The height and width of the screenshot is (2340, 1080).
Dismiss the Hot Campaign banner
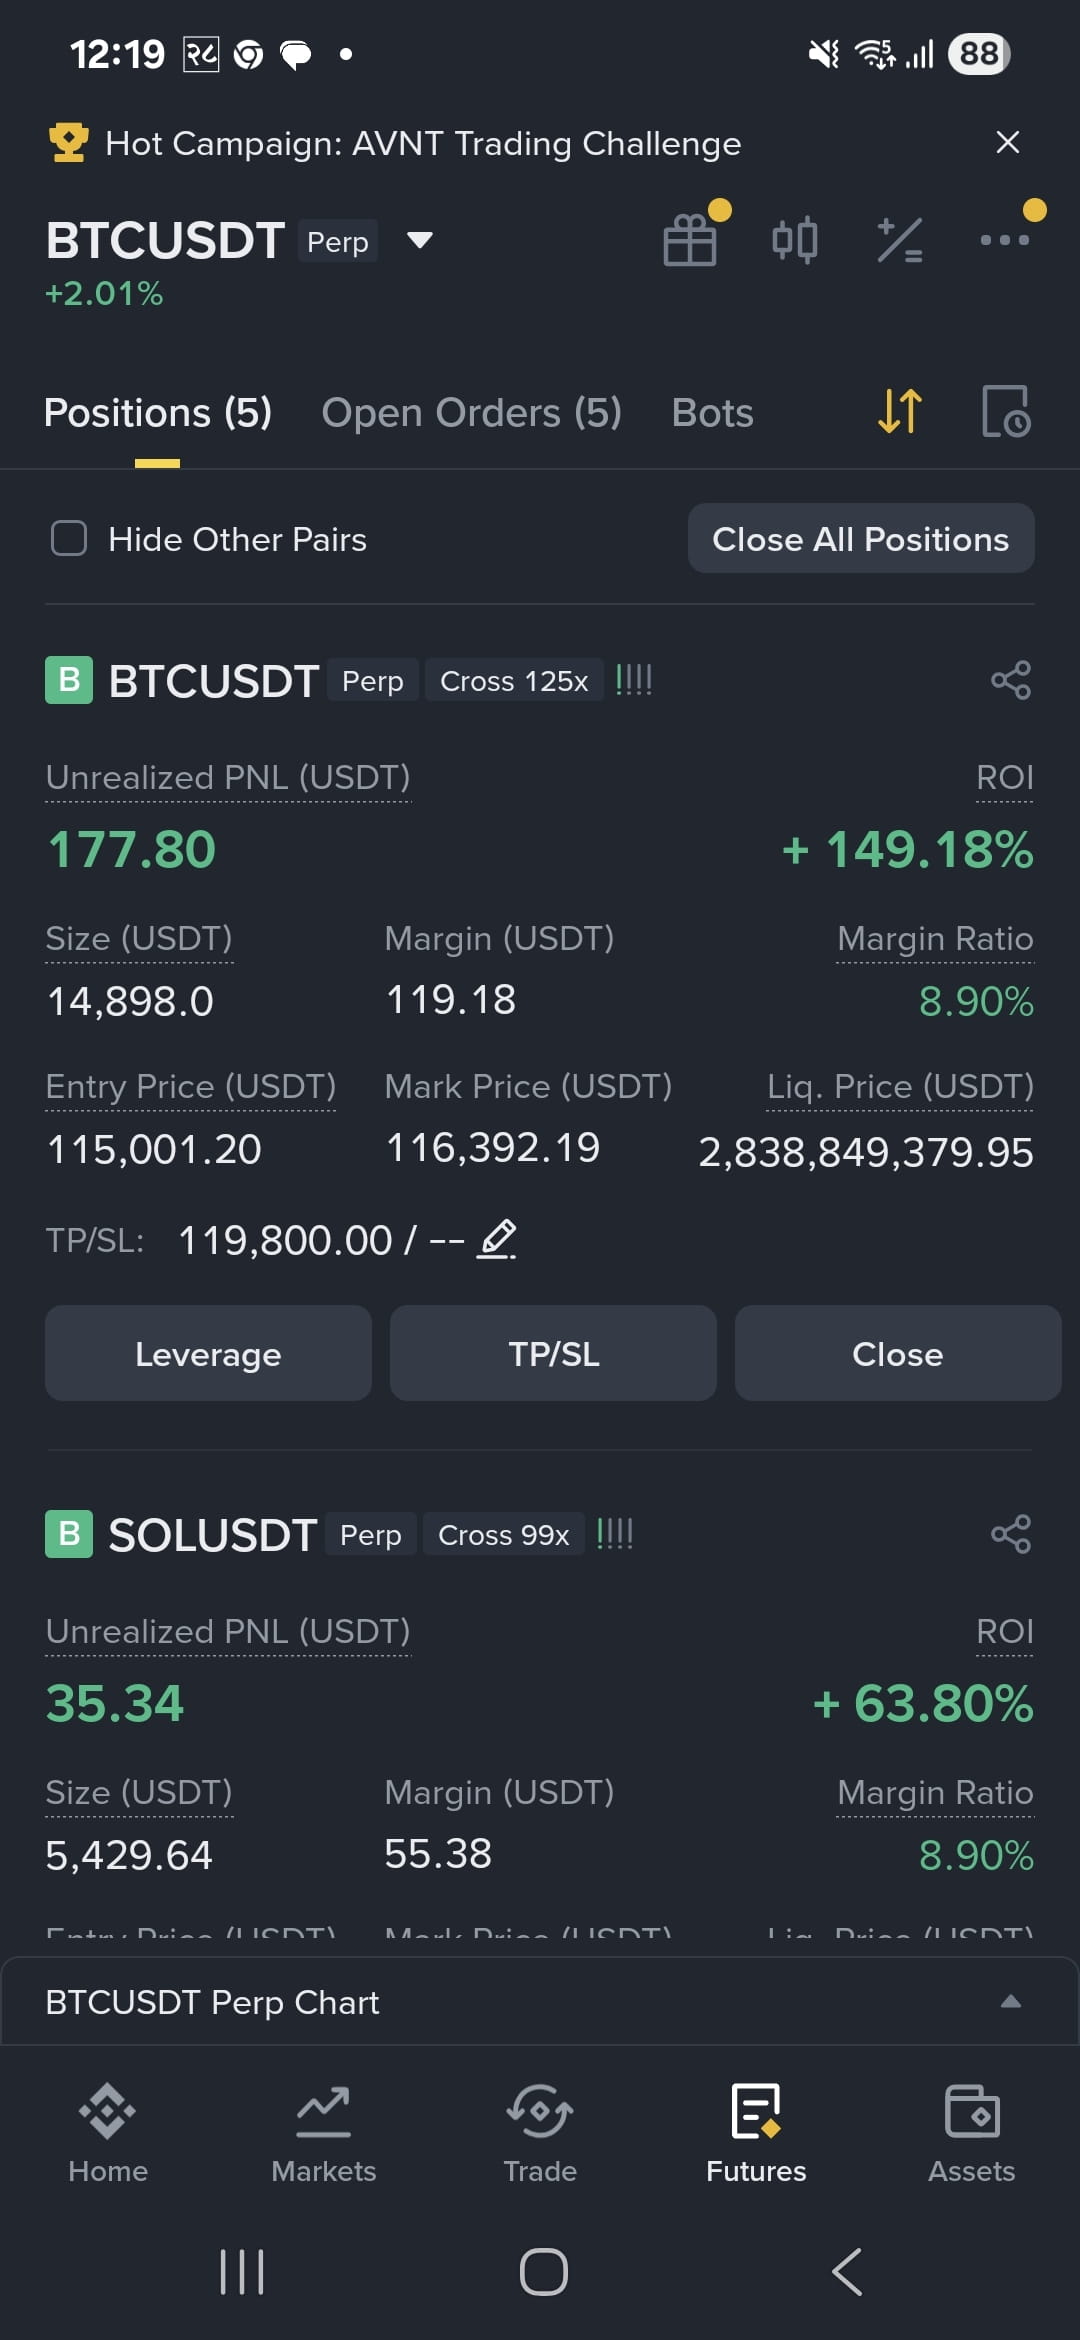click(x=1008, y=142)
